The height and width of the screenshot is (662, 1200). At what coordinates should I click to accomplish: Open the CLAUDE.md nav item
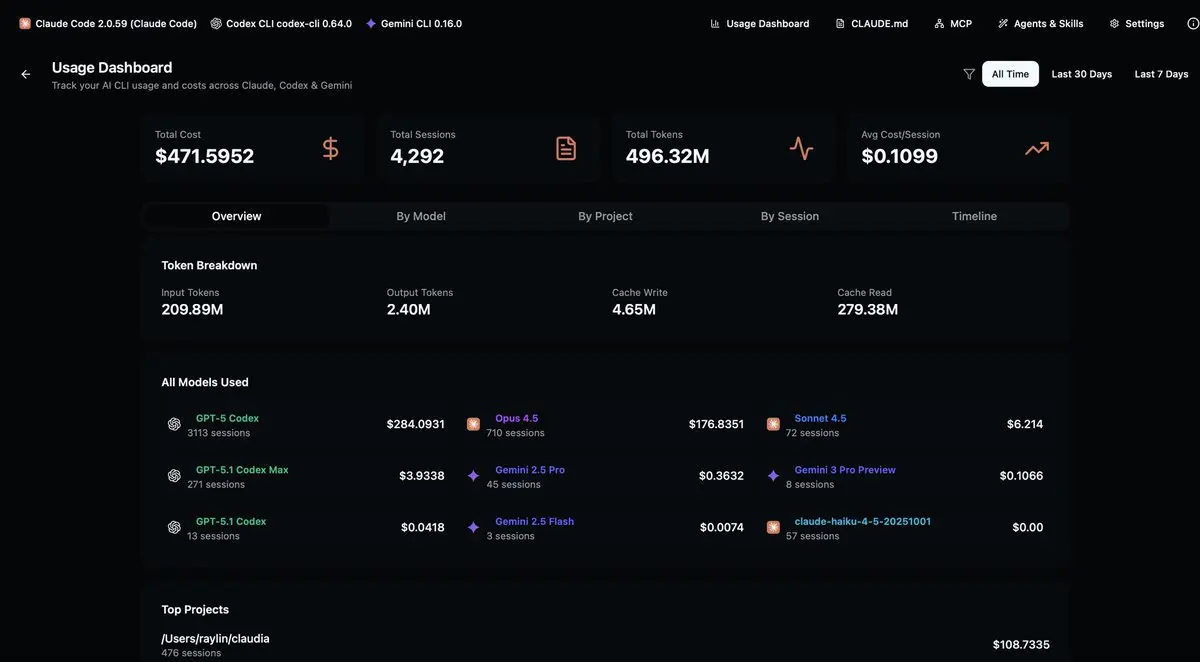[872, 23]
